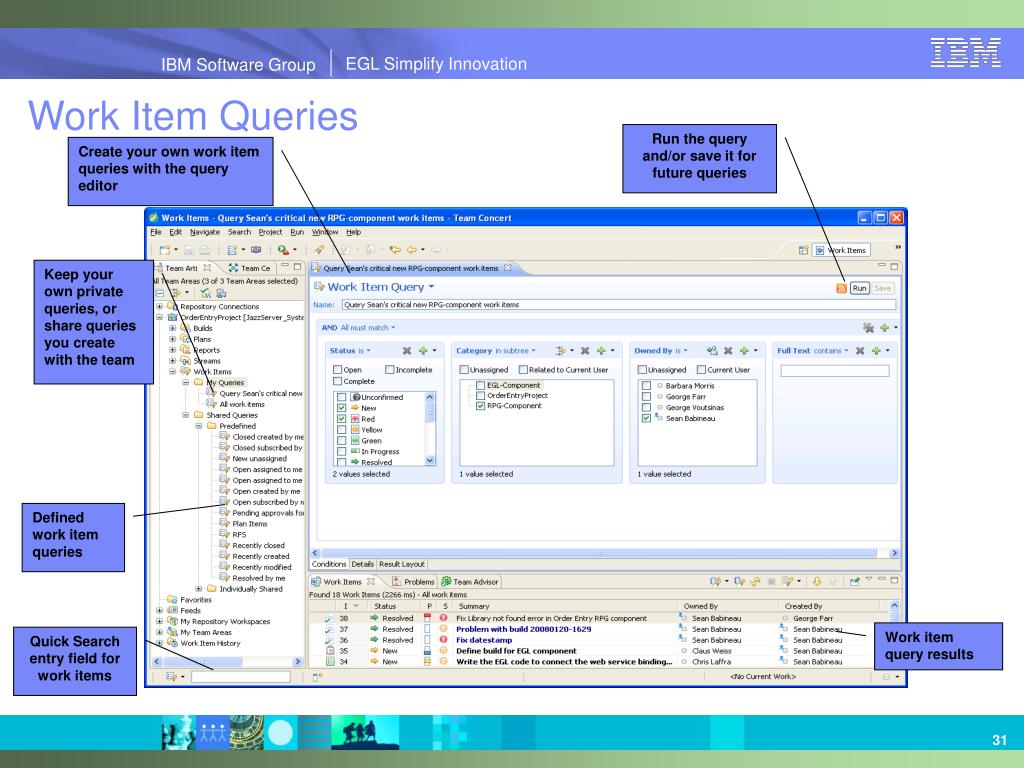Screen dimensions: 1024x768
Task: Check the Barbara Morris owner checkbox
Action: (x=647, y=385)
